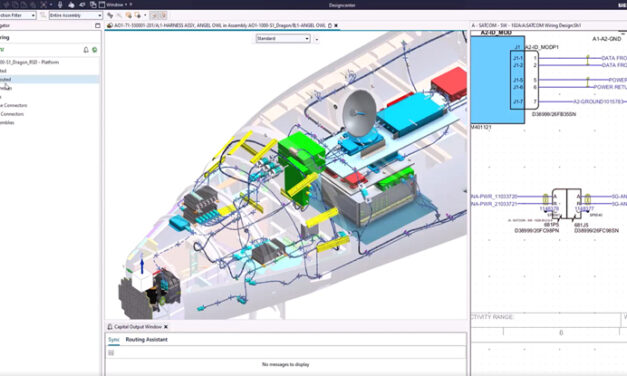The image size is (627, 376).
Task: Click the microphone icon in the title bar
Action: pyautogui.click(x=60, y=4)
